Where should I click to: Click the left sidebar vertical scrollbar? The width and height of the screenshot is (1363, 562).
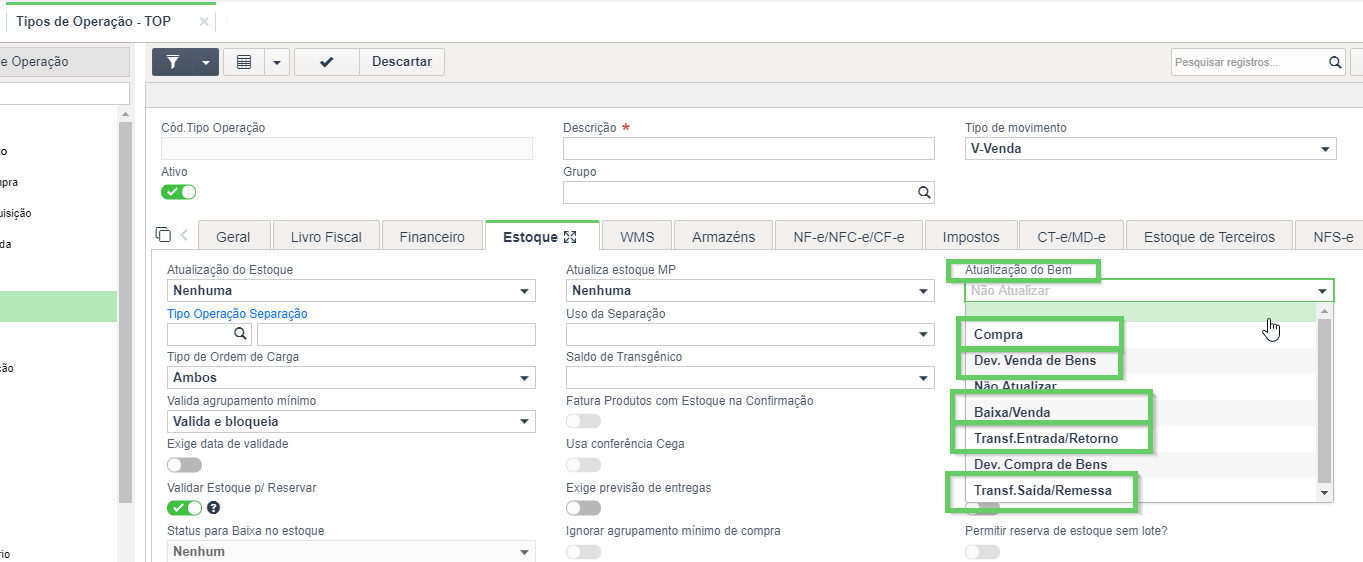click(x=125, y=312)
